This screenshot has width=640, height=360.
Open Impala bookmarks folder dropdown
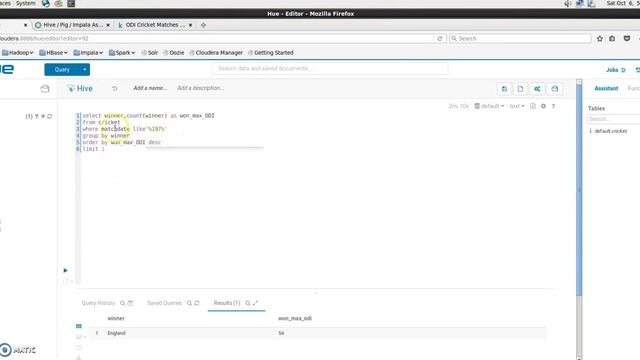pyautogui.click(x=88, y=53)
